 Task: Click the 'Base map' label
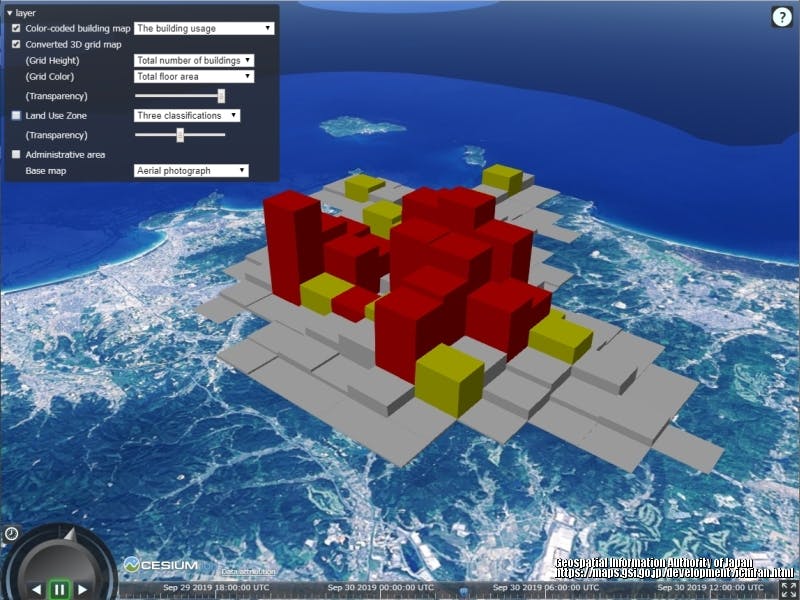pyautogui.click(x=46, y=170)
